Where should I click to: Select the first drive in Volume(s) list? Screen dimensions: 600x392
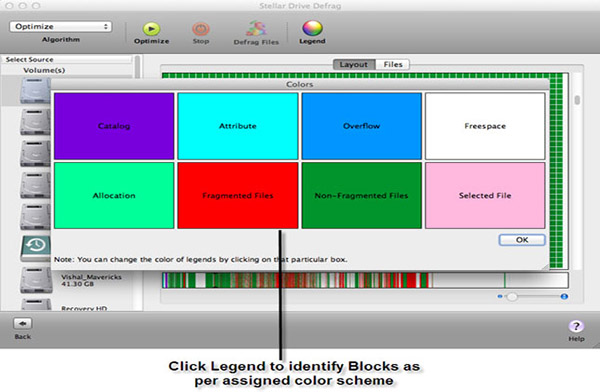pyautogui.click(x=36, y=90)
